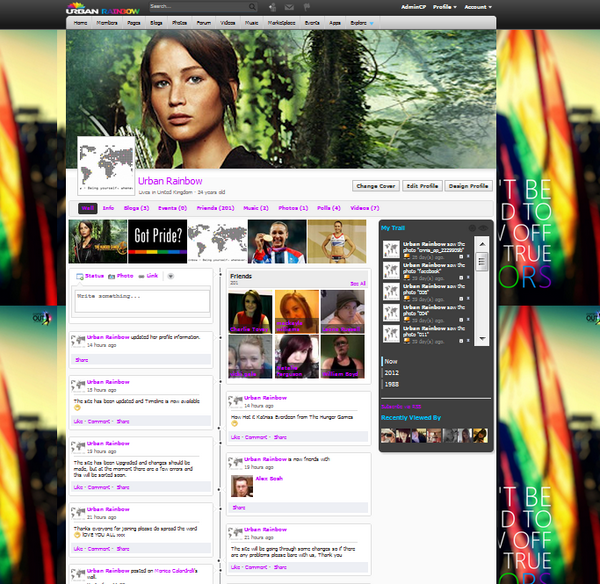The height and width of the screenshot is (584, 600).
Task: Click Alex Bosh's avatar photo
Action: pyautogui.click(x=242, y=486)
